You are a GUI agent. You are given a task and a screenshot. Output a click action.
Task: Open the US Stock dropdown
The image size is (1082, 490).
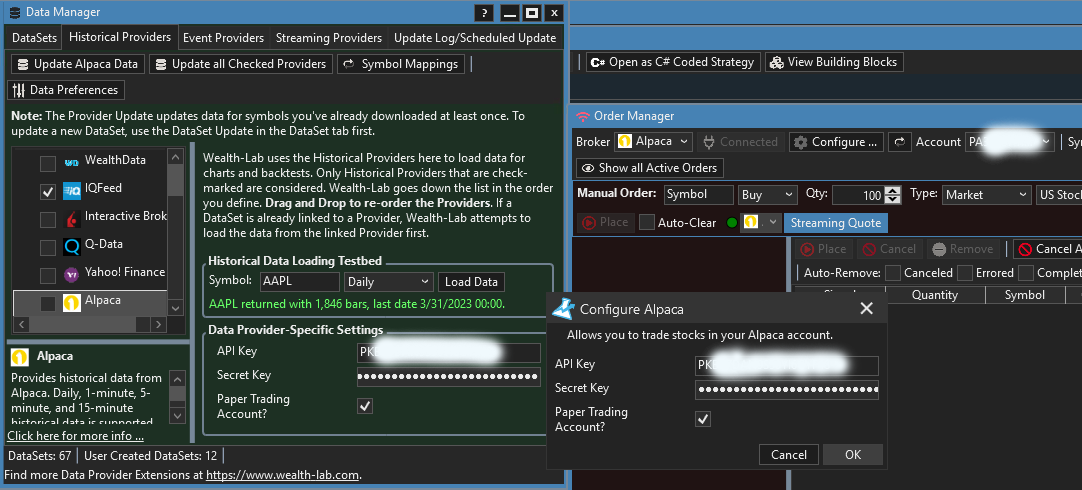[x=1059, y=195]
